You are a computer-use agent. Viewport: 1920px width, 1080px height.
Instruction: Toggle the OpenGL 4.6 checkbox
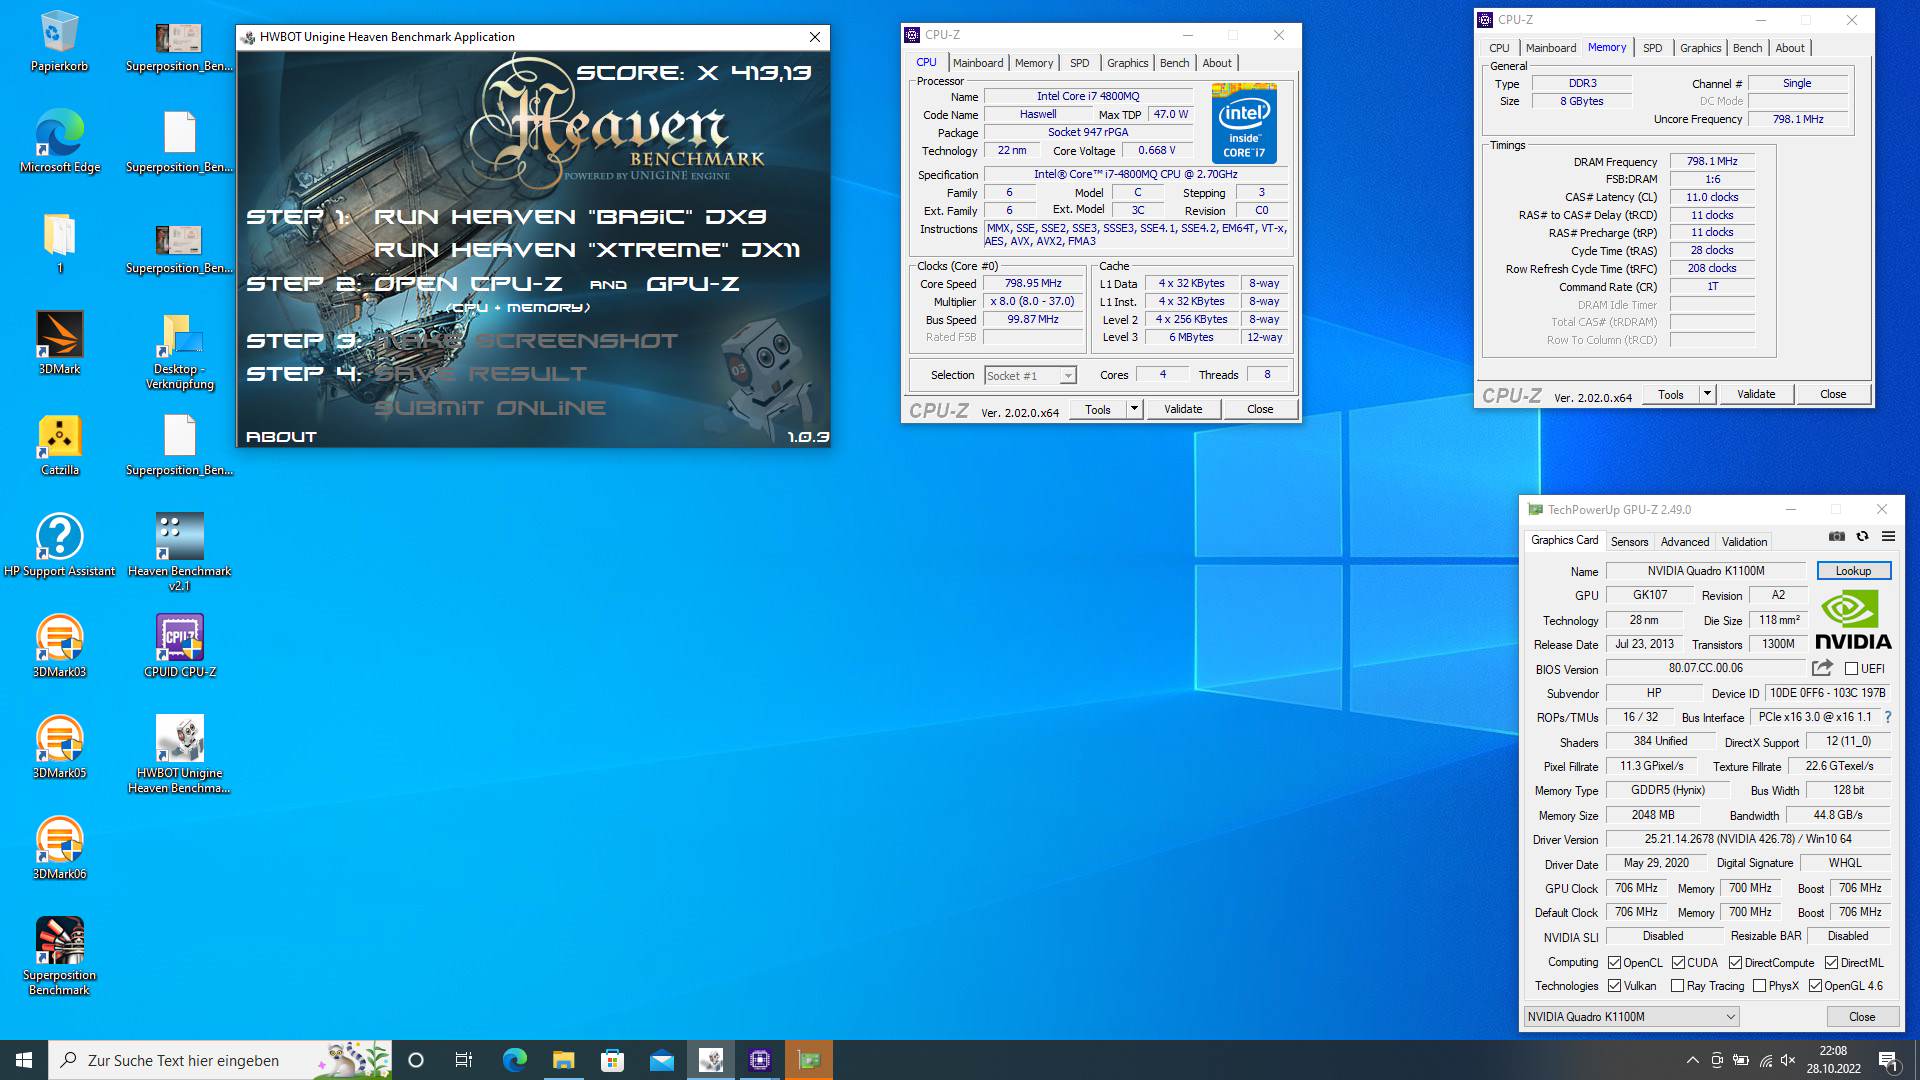(x=1815, y=986)
